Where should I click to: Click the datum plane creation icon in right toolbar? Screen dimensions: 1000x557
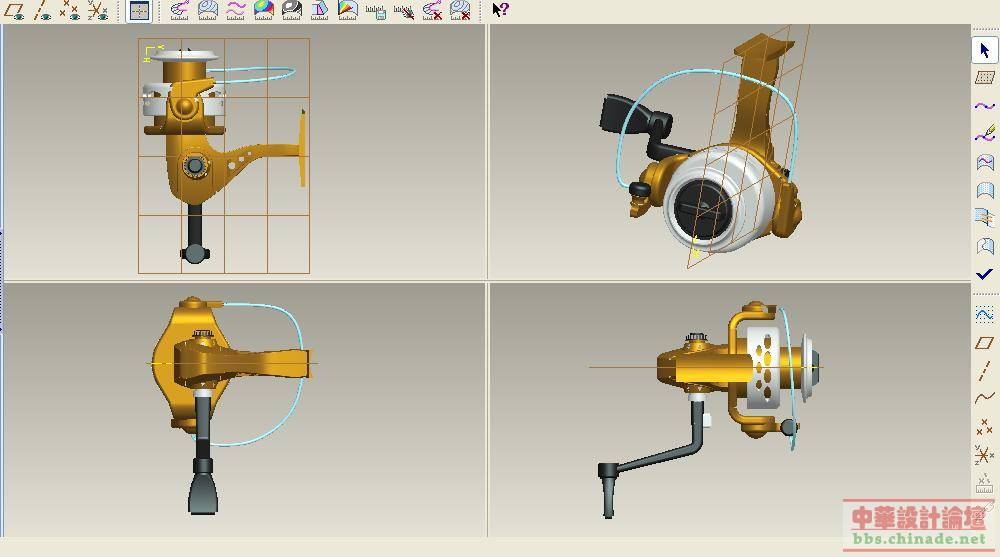tap(985, 343)
